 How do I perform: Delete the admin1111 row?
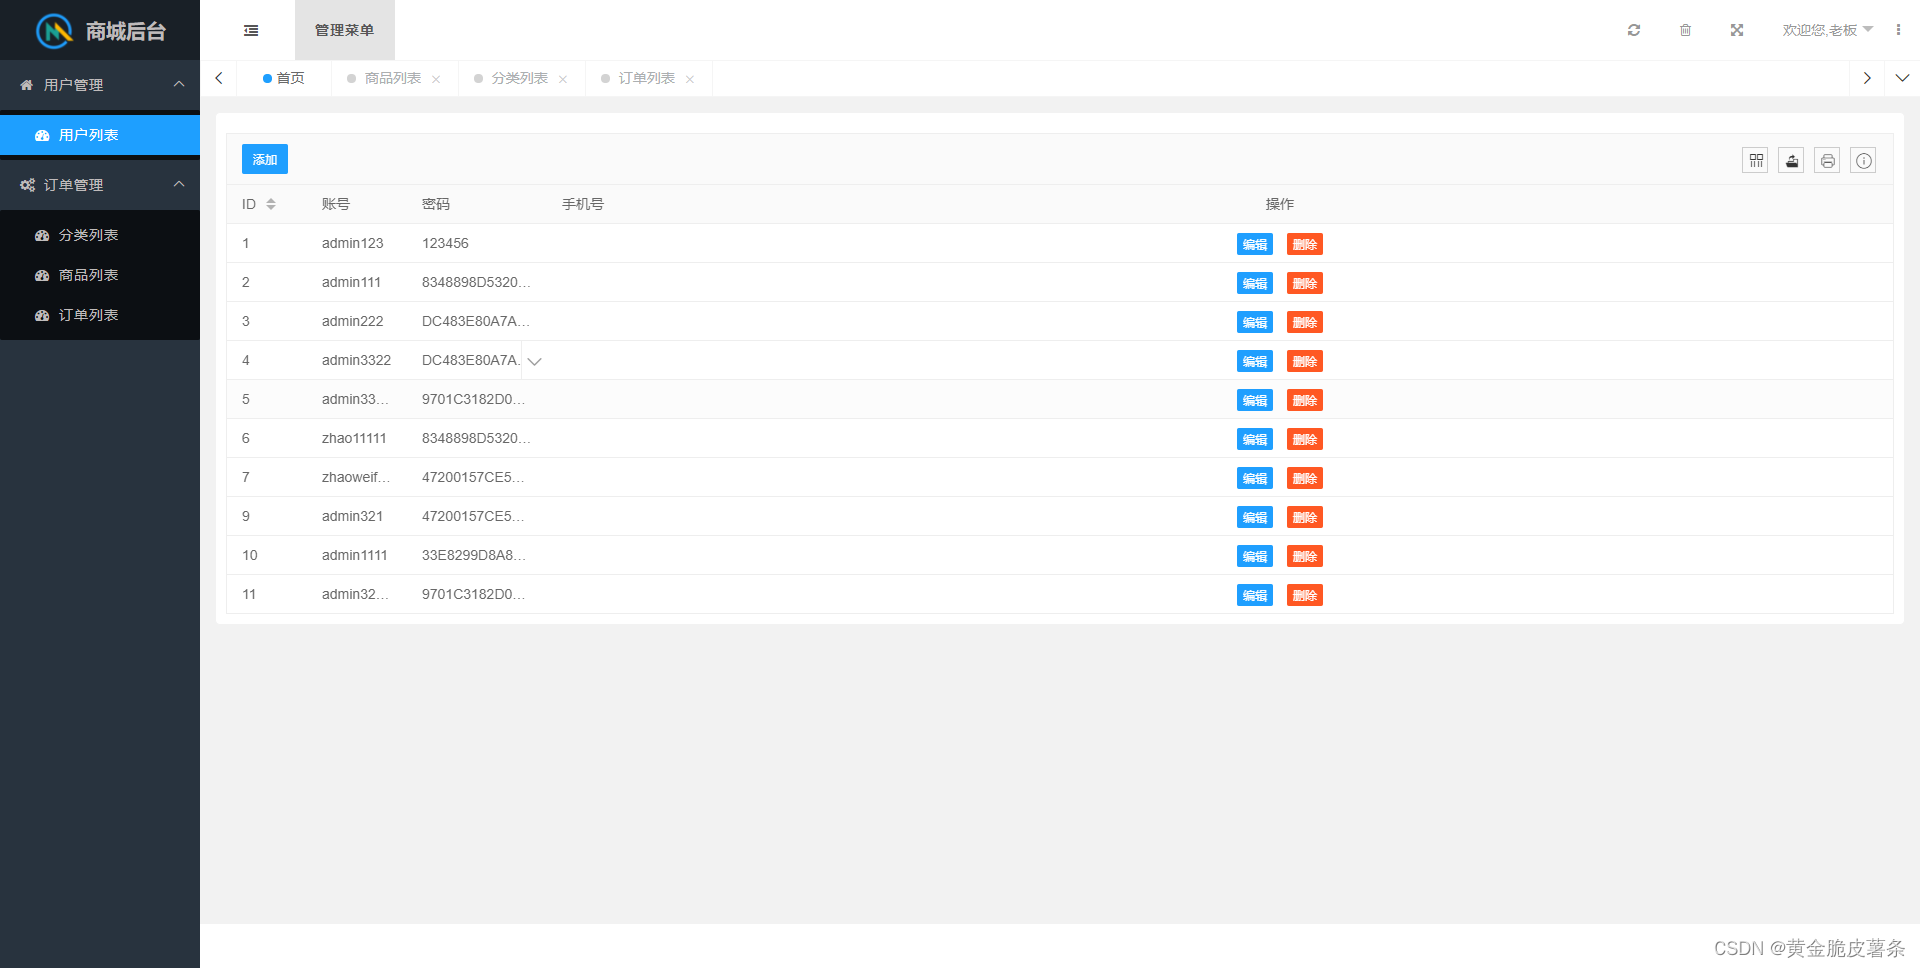pyautogui.click(x=1305, y=556)
